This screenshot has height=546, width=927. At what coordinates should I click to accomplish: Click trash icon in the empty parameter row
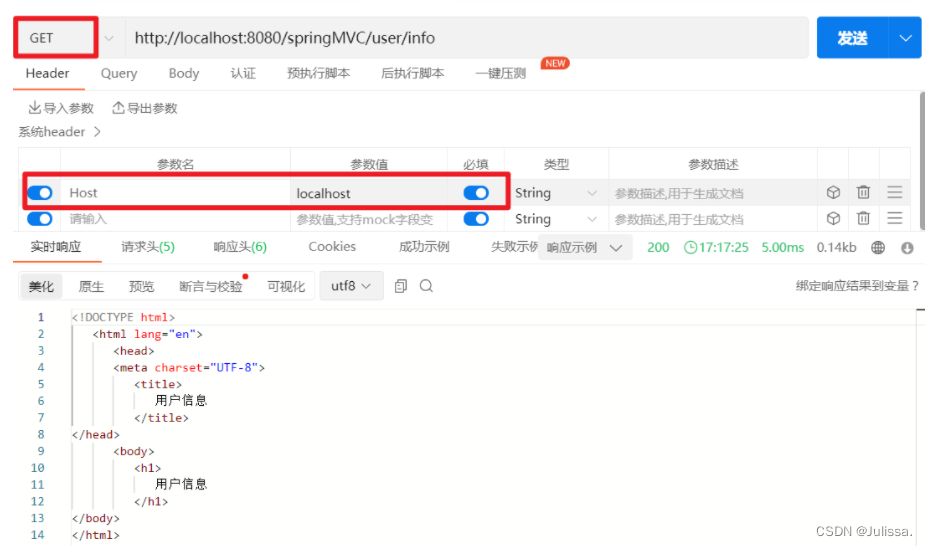(863, 219)
